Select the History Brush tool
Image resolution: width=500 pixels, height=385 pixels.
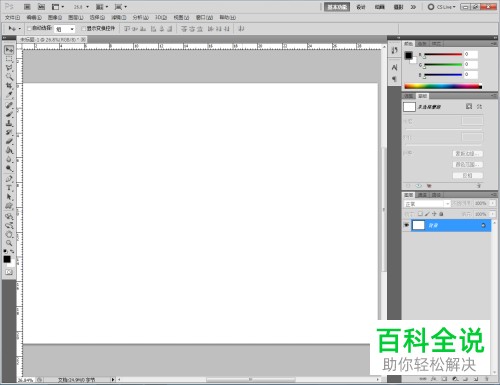9,132
